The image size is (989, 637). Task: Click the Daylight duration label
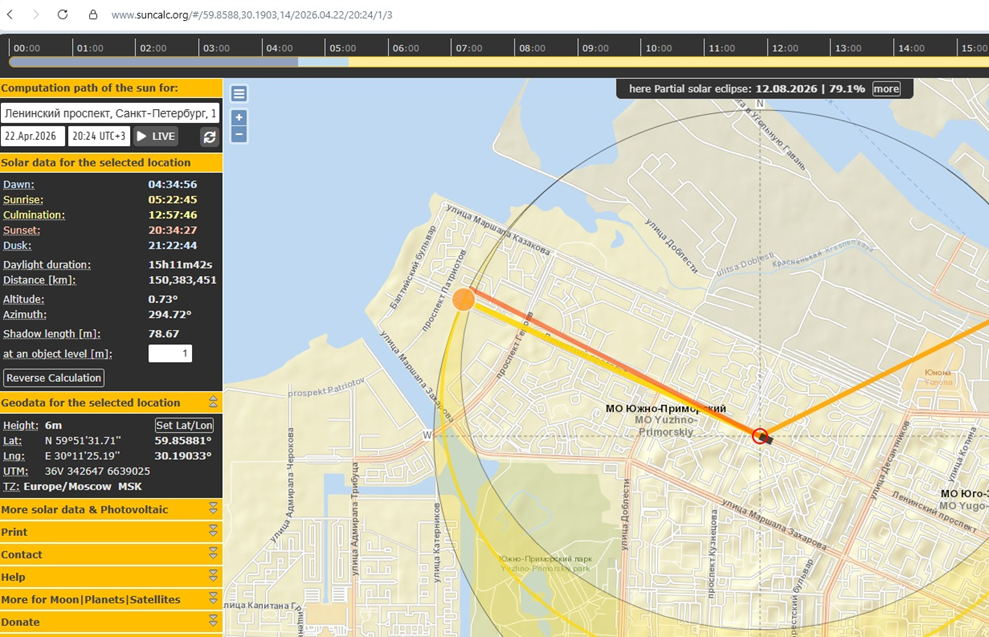click(47, 264)
